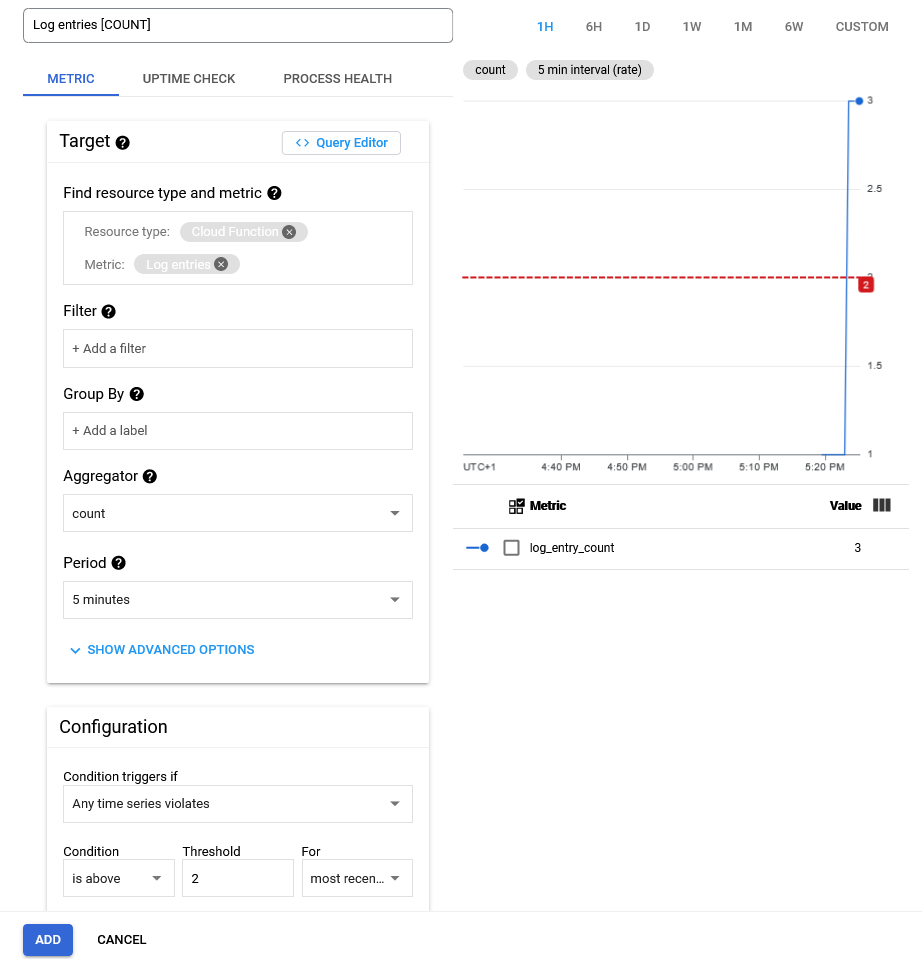
Task: Click the Filter help icon
Action: click(x=109, y=312)
